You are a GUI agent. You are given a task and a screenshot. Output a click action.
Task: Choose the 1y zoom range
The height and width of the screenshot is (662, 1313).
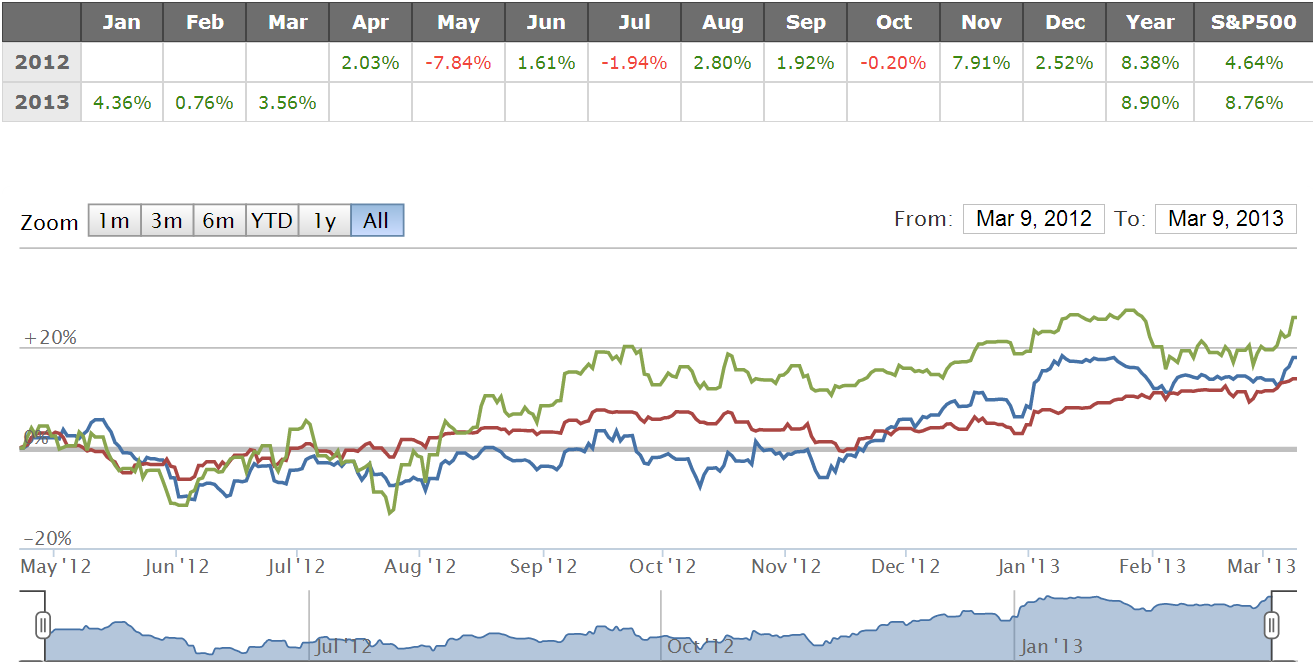coord(324,221)
